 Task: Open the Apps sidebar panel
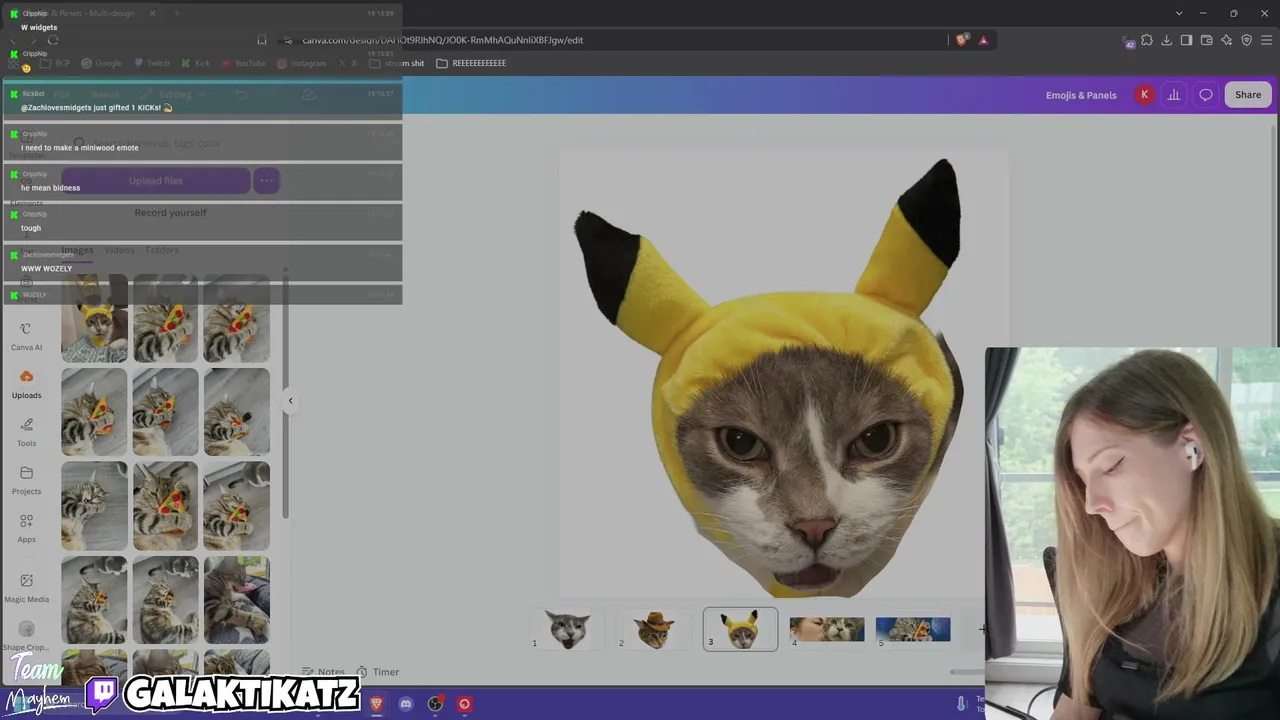26,528
